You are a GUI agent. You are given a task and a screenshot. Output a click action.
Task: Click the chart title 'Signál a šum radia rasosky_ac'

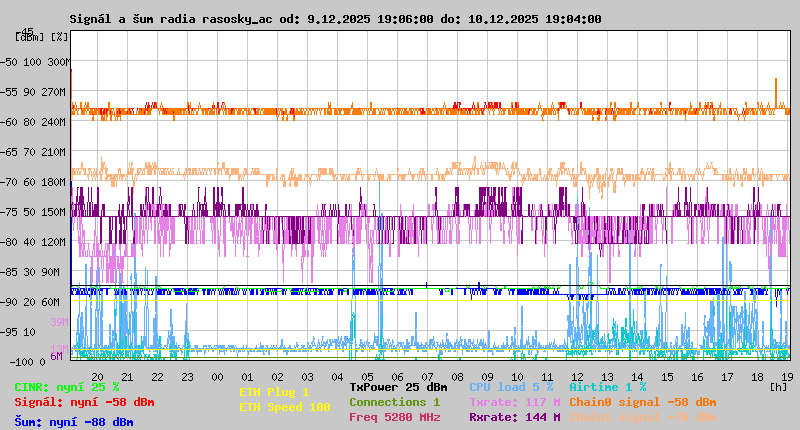coord(171,19)
